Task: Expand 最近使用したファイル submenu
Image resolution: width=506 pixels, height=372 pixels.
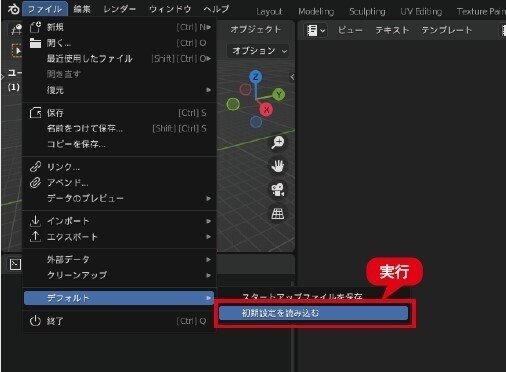Action: click(x=120, y=59)
